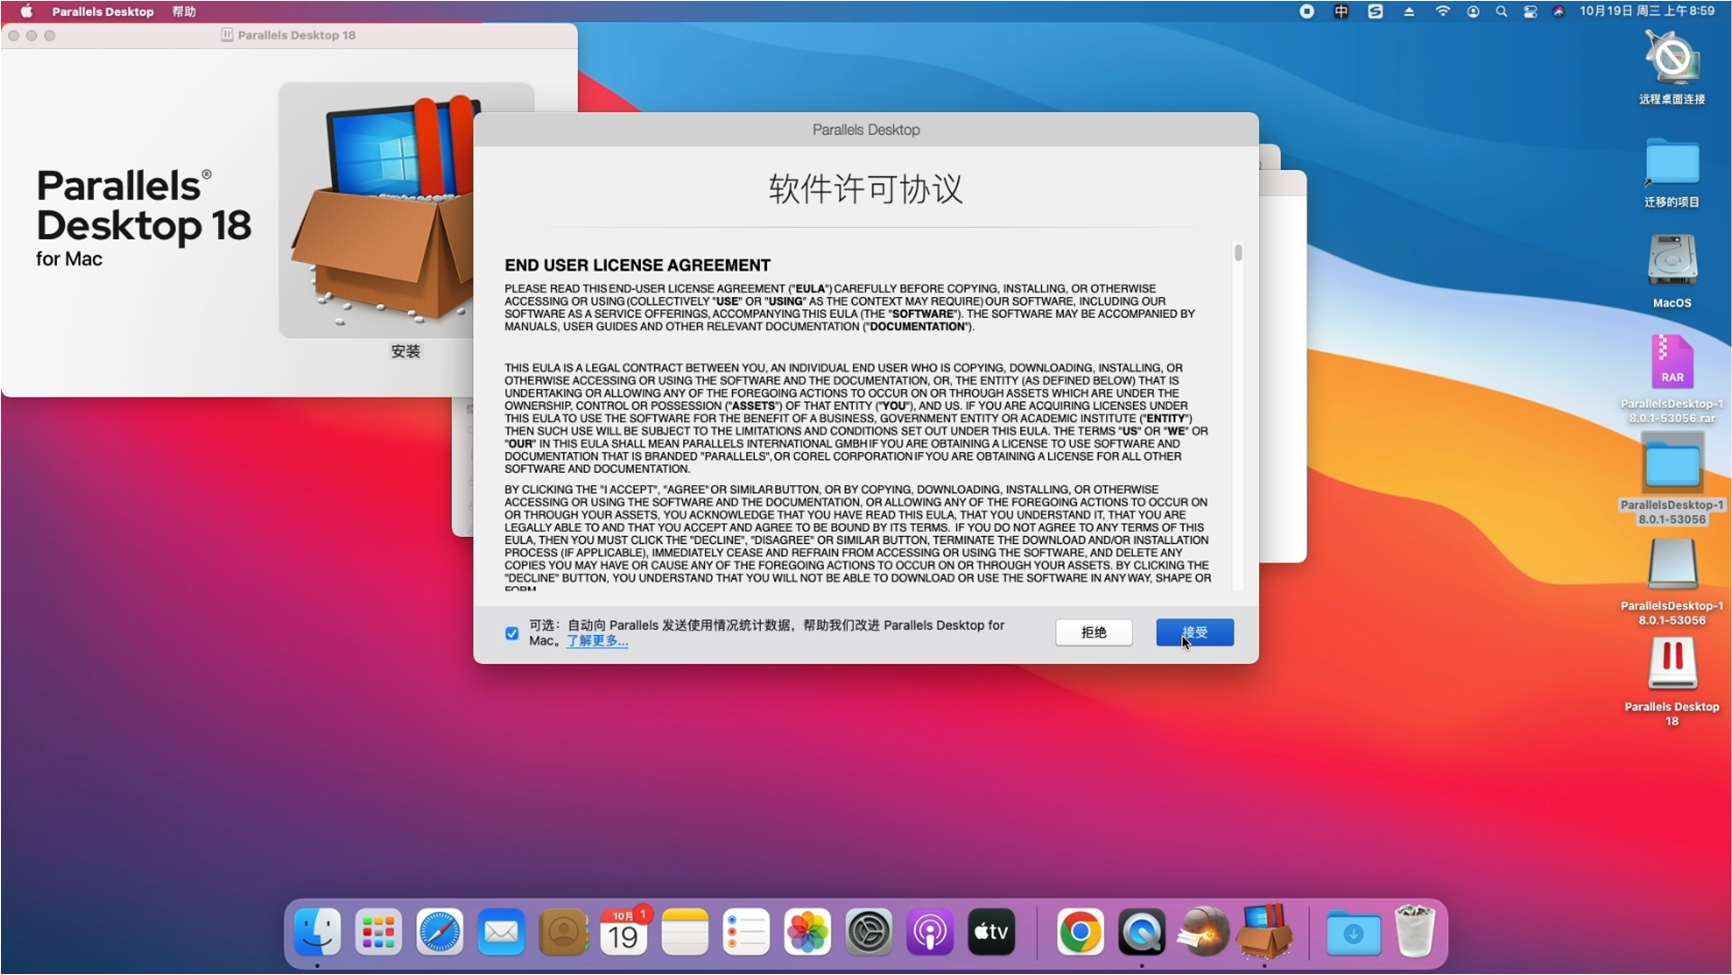Open Google Chrome from the Dock

click(x=1080, y=933)
